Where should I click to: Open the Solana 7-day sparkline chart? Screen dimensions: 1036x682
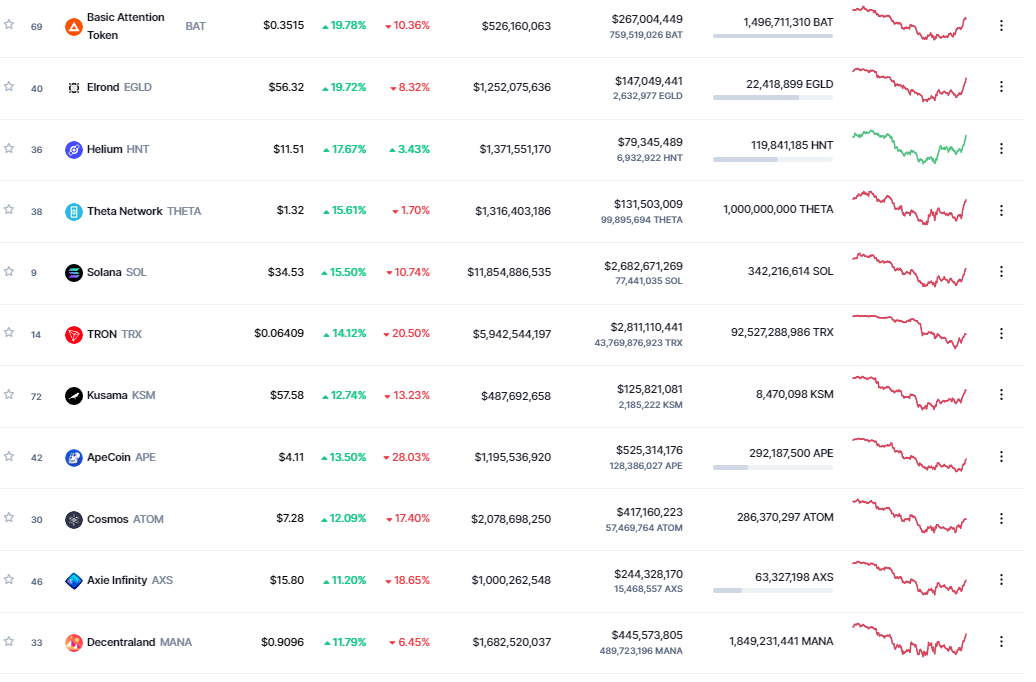(909, 270)
